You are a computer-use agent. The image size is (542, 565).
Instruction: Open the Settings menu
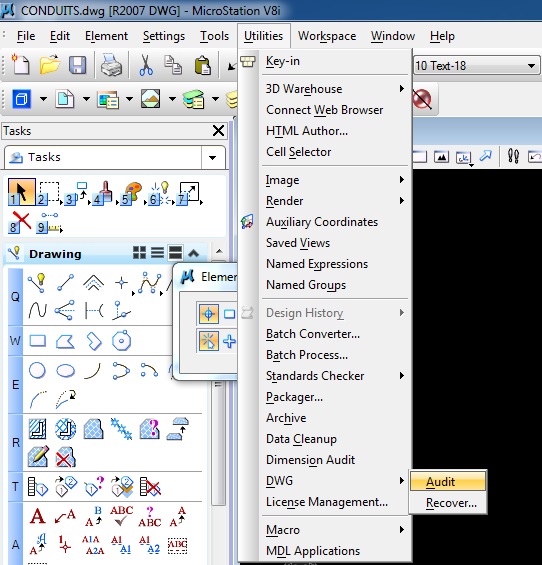(164, 36)
